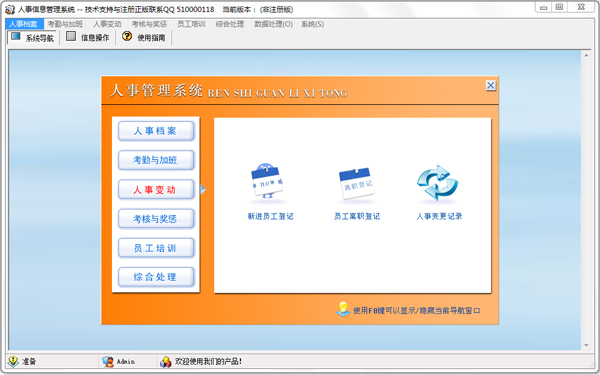Click the F8 navigation hint text

point(416,310)
